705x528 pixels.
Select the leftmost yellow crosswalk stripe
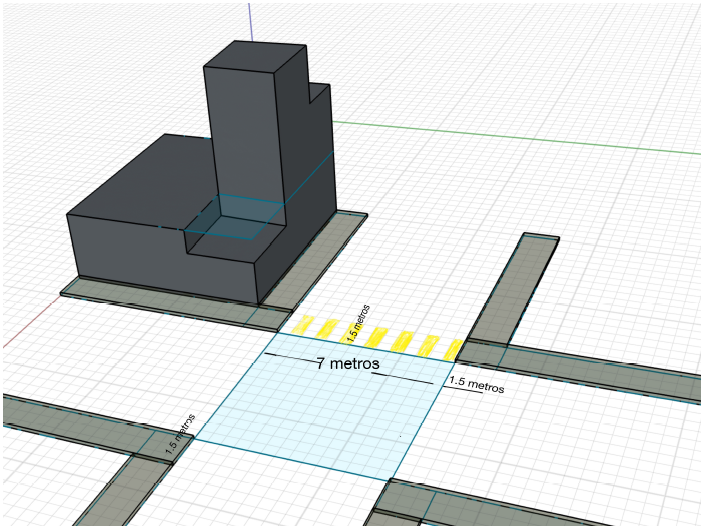coord(301,326)
